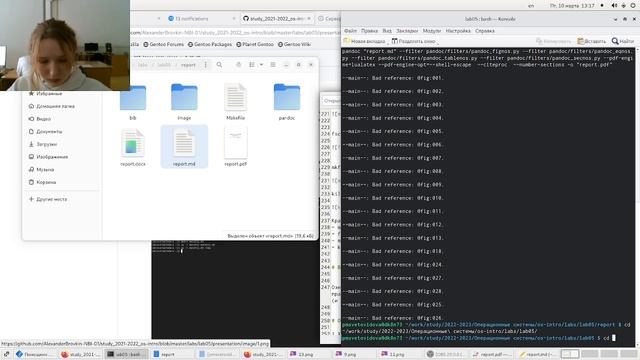640x360 pixels.
Task: Click the 'Bad reference: @fig:001' line in Konsole
Action: click(393, 78)
